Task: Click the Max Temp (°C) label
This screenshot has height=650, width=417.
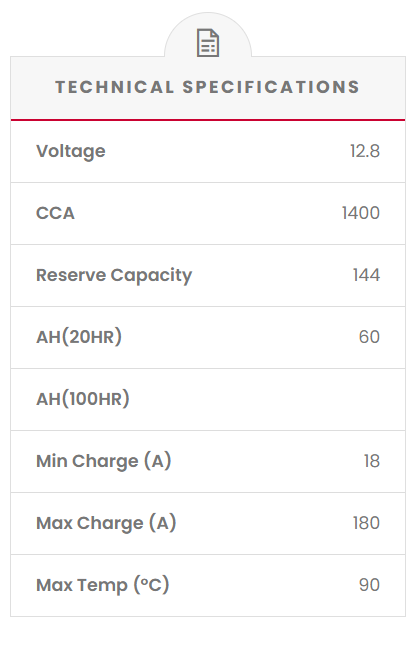Action: pyautogui.click(x=103, y=585)
